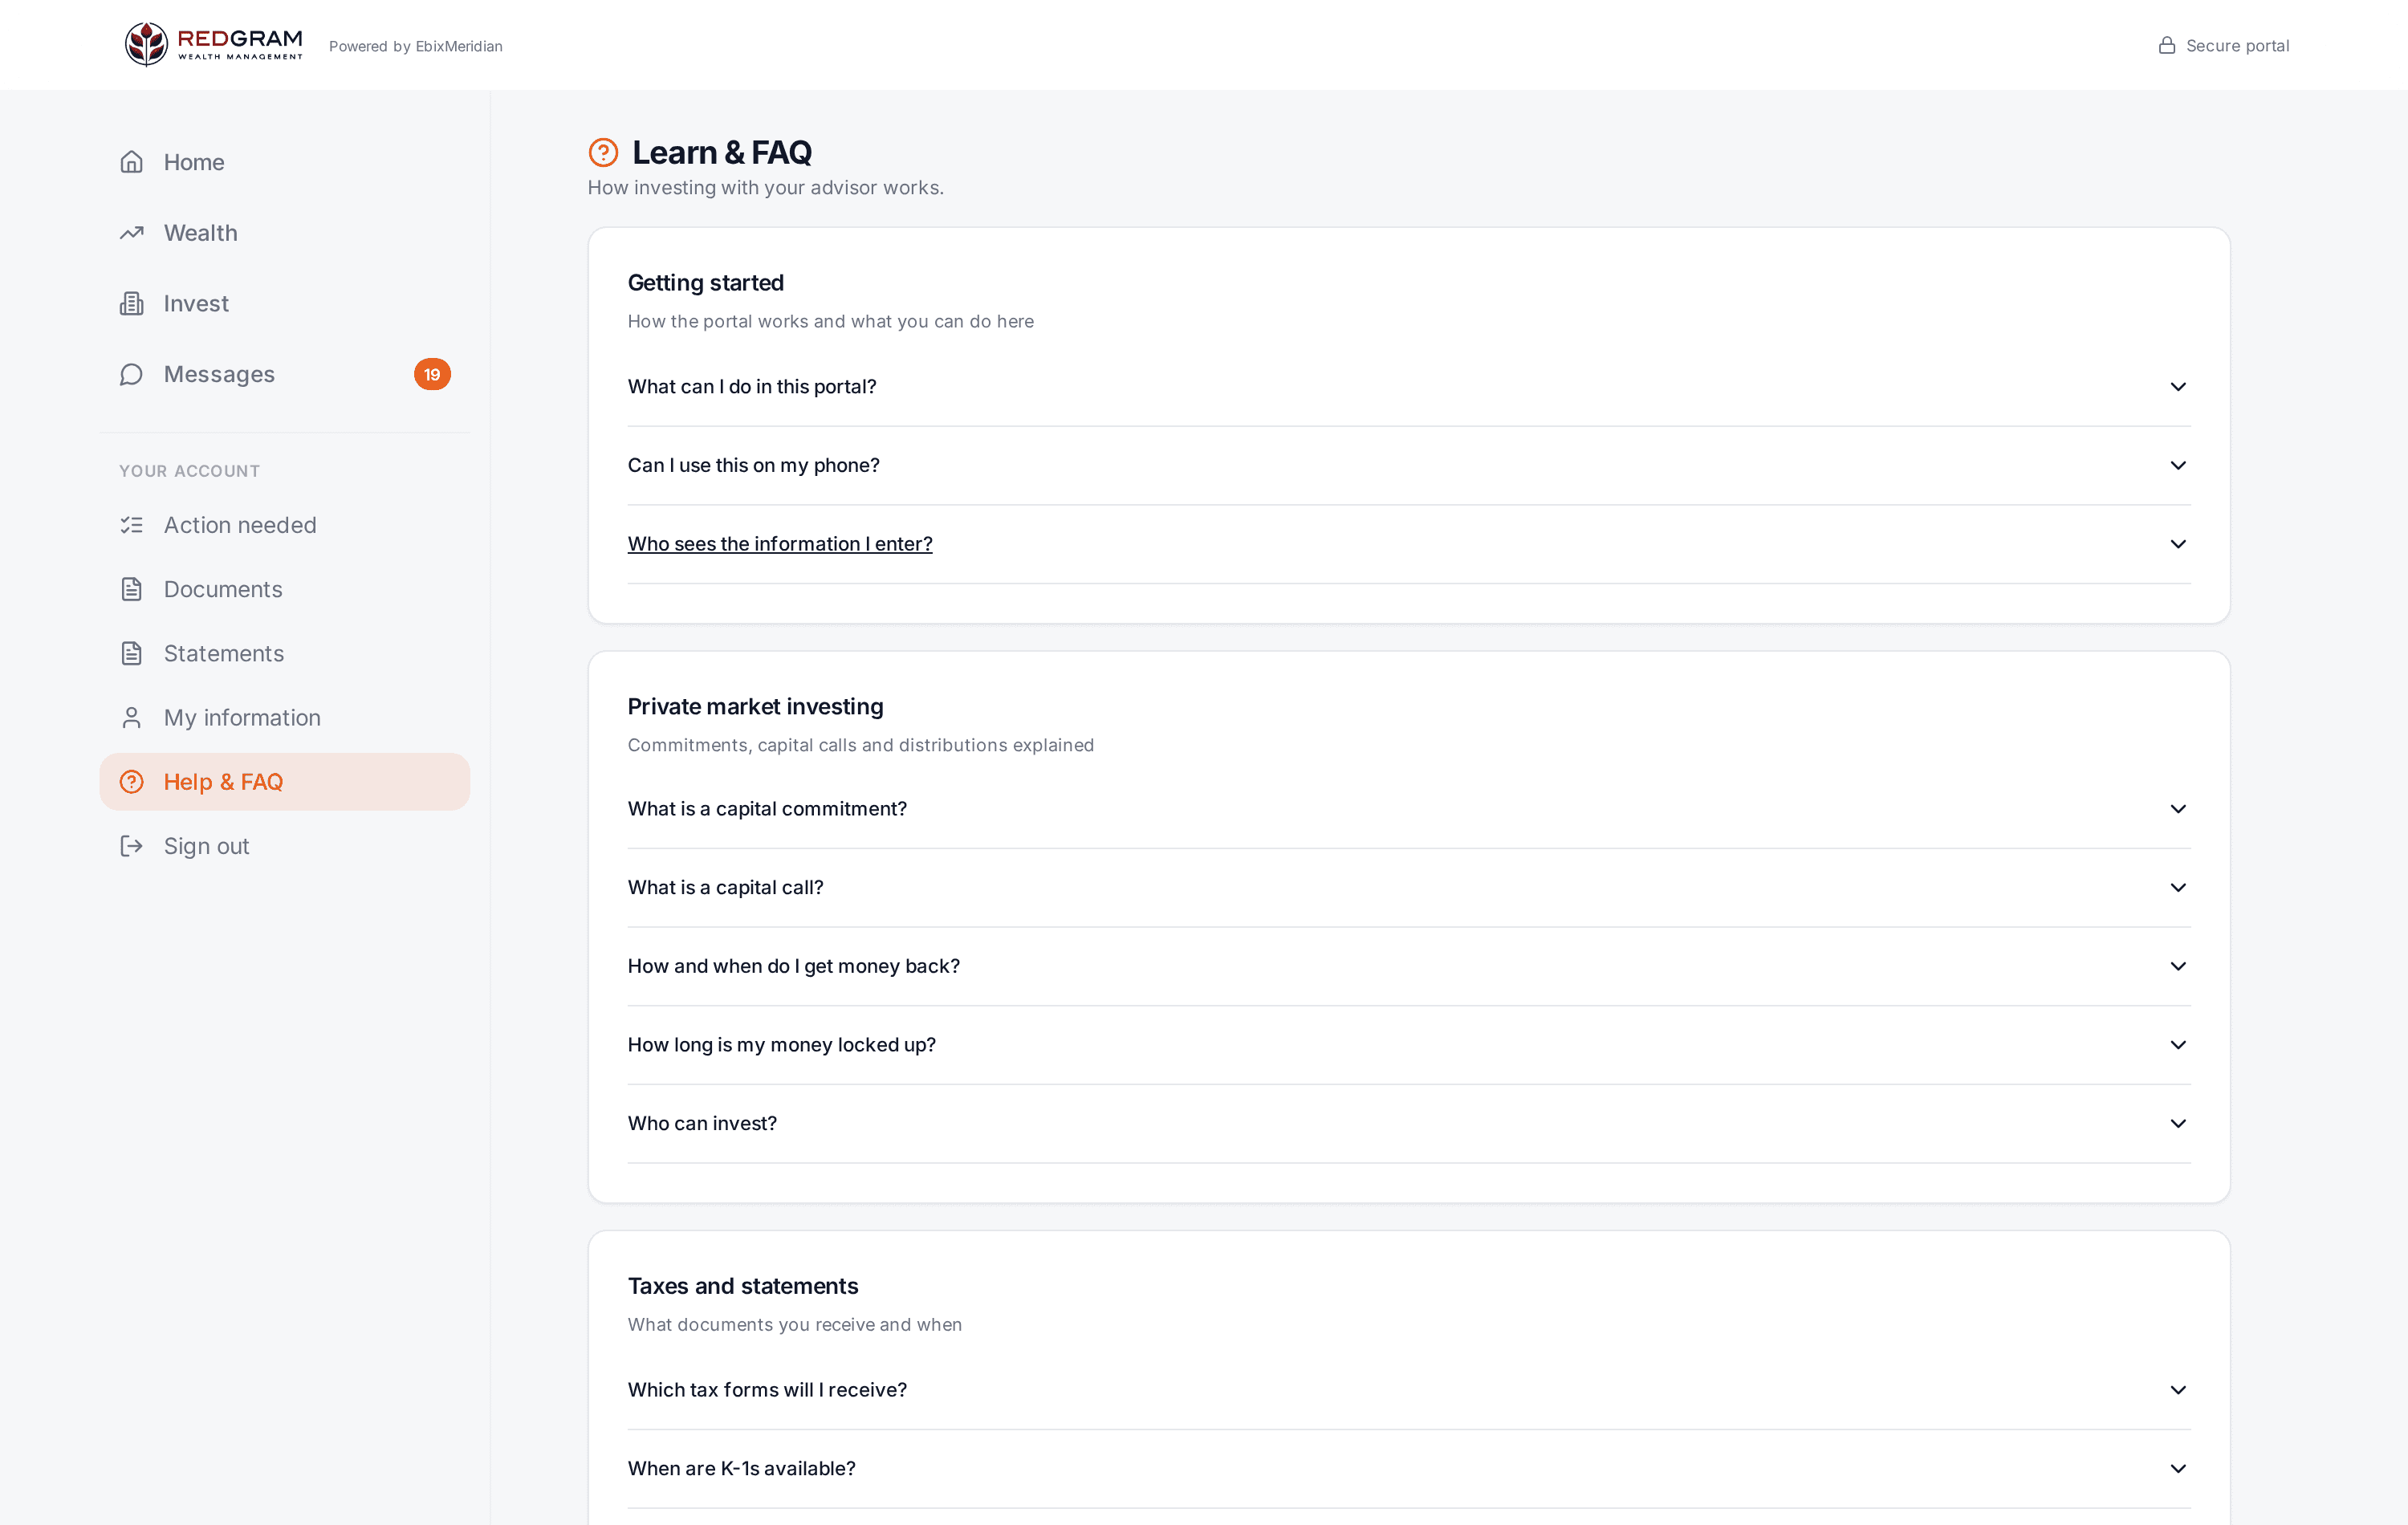Open the When are K-1s available question

coord(1409,1469)
